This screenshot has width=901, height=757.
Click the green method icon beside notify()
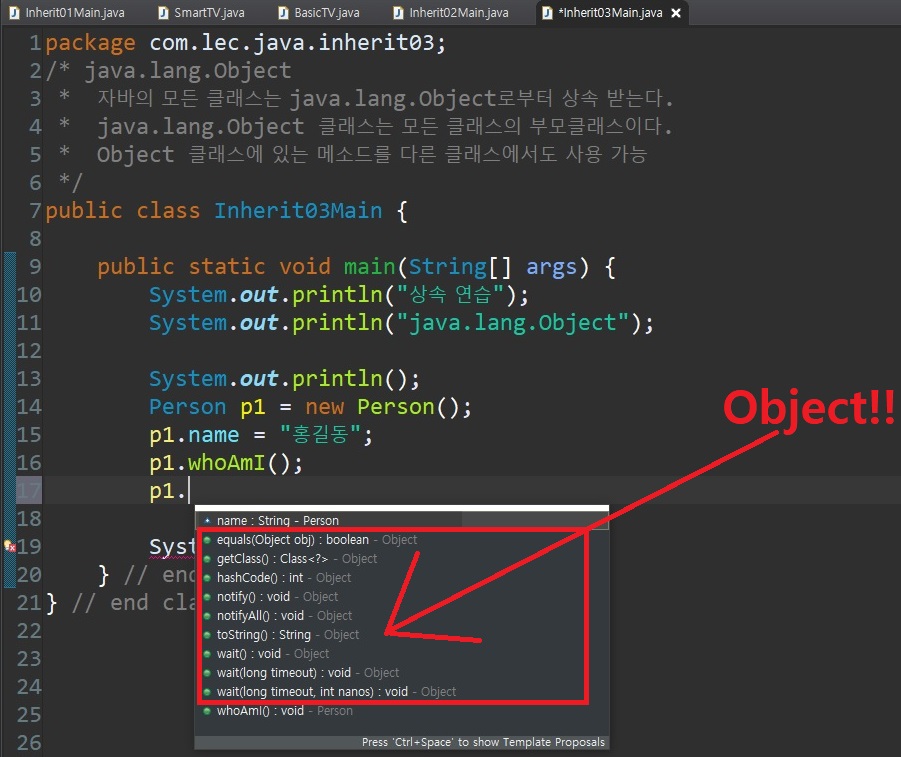pos(207,597)
